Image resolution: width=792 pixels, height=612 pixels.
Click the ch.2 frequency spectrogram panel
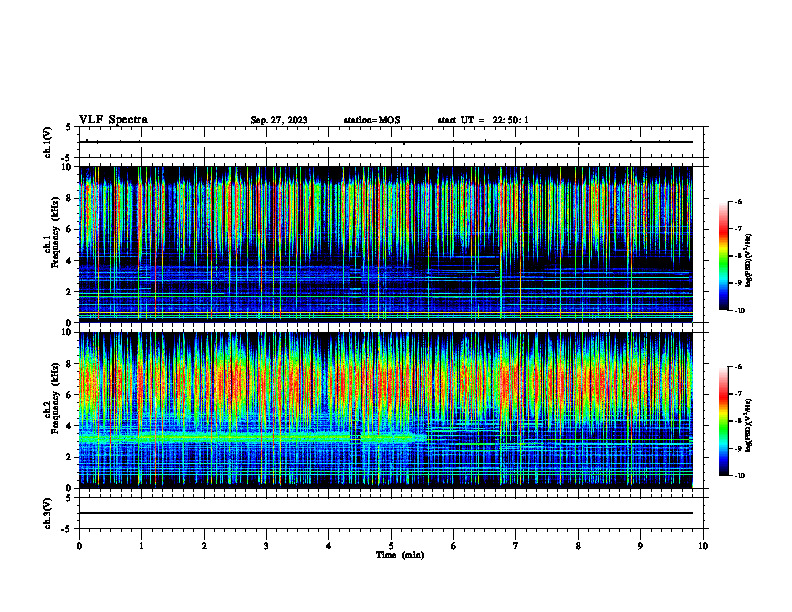click(386, 410)
